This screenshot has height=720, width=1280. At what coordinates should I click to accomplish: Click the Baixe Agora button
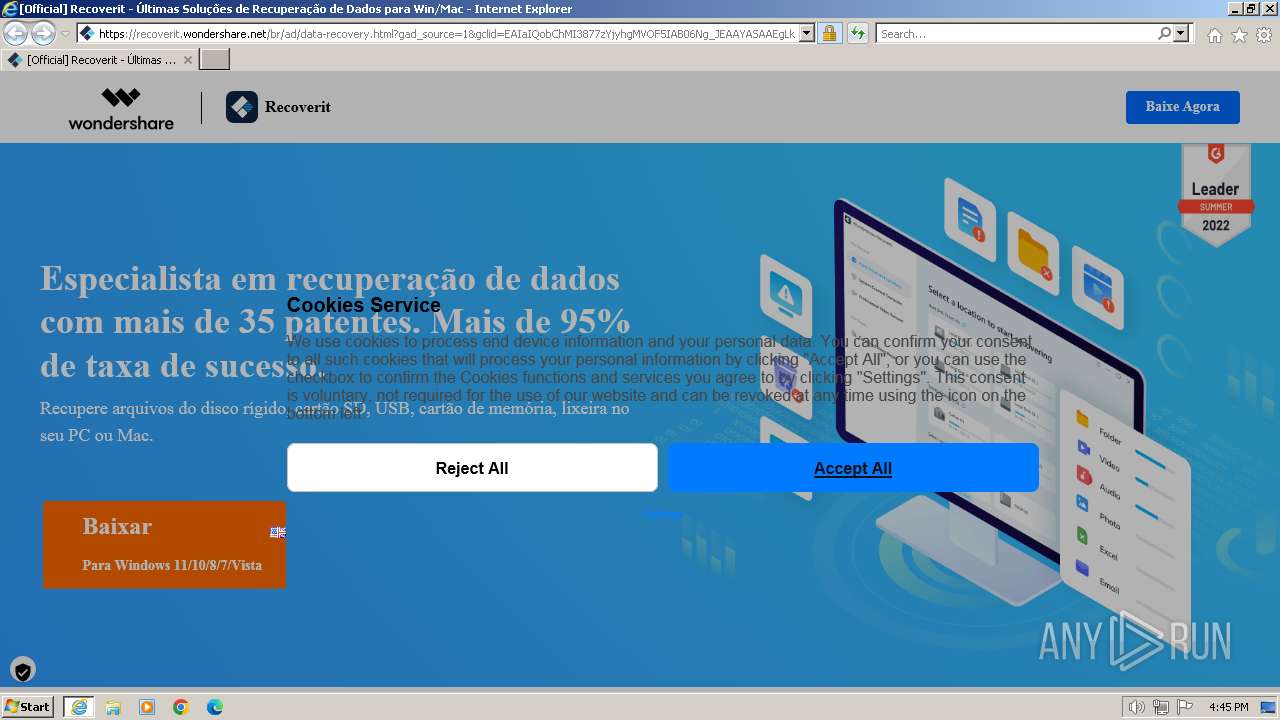tap(1182, 107)
